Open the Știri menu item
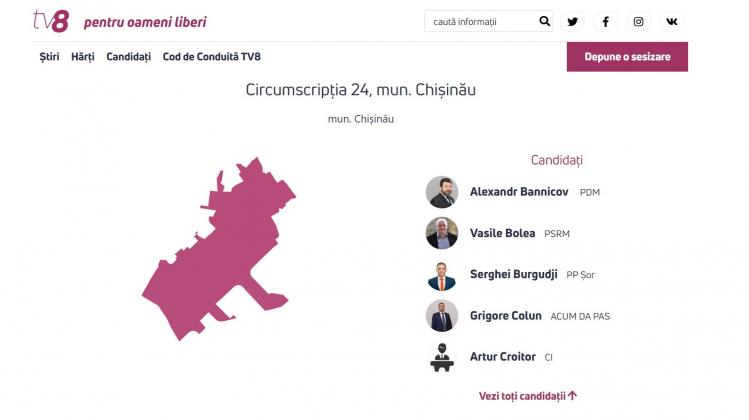 (x=49, y=57)
